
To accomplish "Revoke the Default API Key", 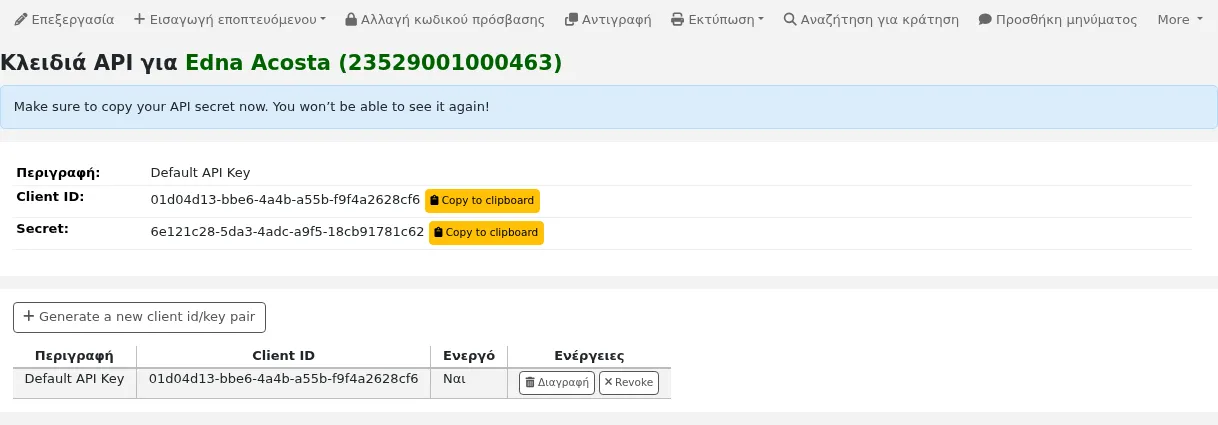I will tap(629, 382).
